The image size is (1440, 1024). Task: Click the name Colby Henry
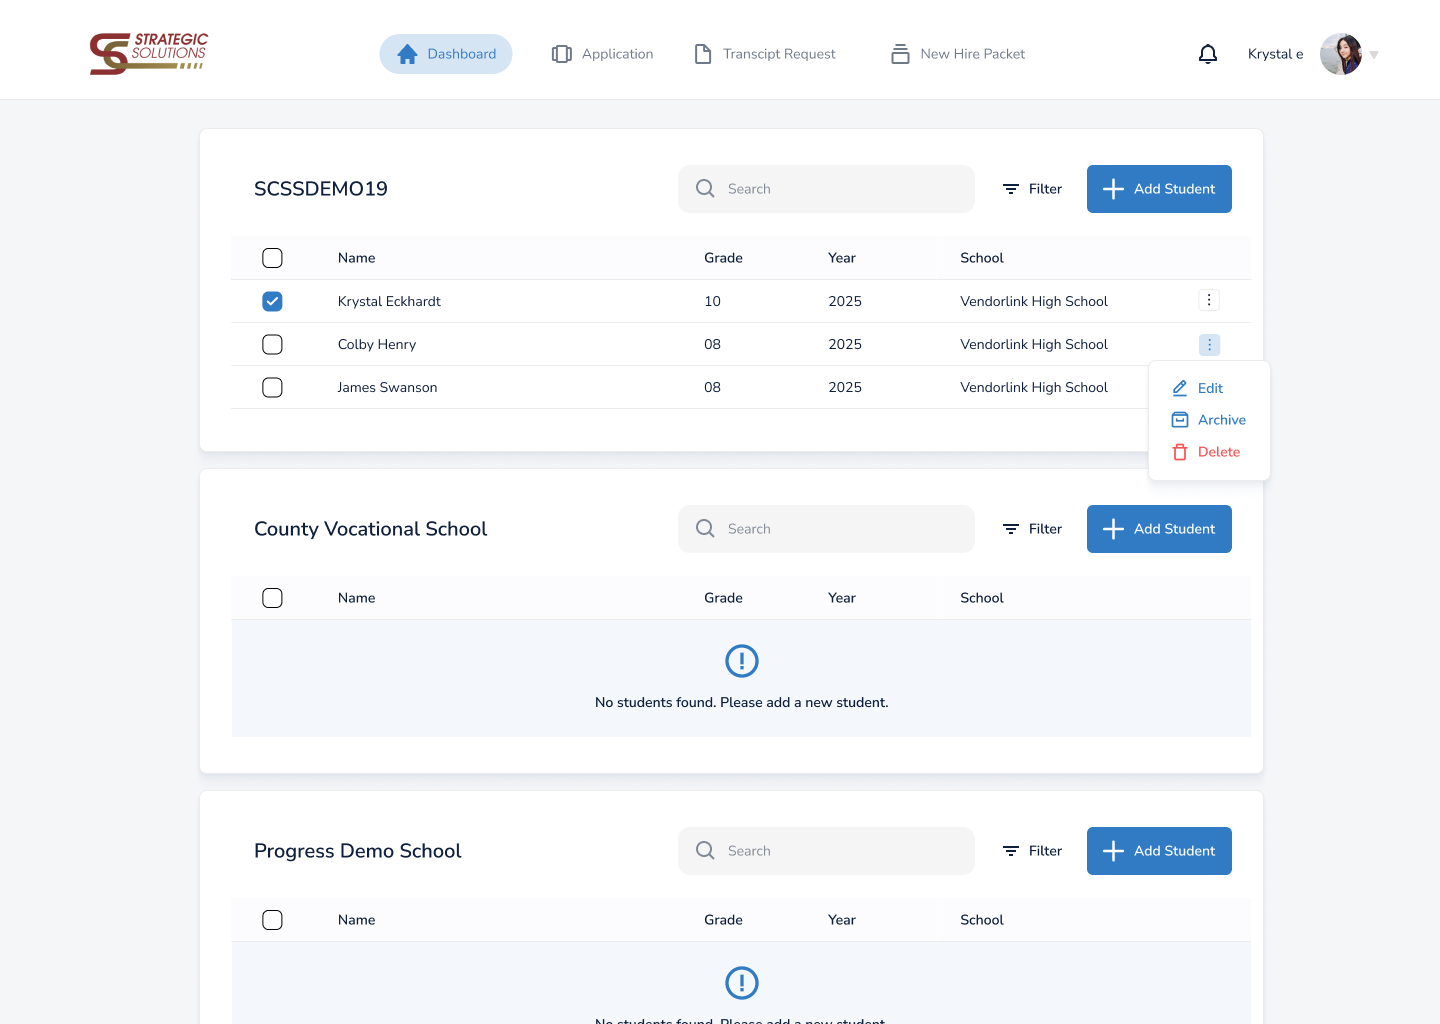click(377, 344)
